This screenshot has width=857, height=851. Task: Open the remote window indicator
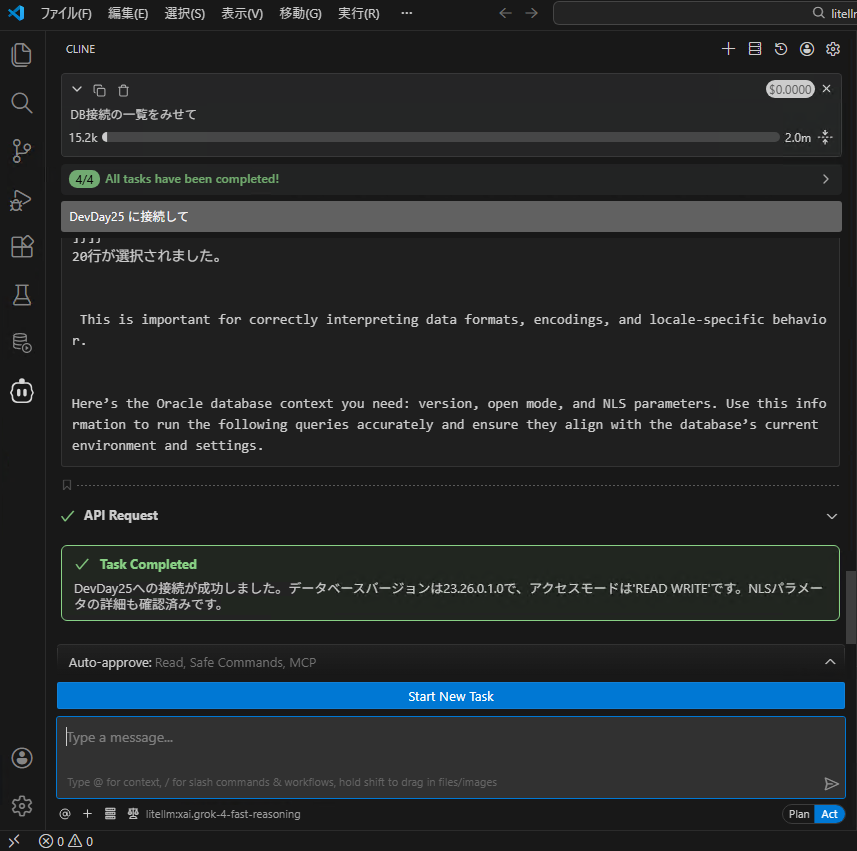pyautogui.click(x=14, y=841)
